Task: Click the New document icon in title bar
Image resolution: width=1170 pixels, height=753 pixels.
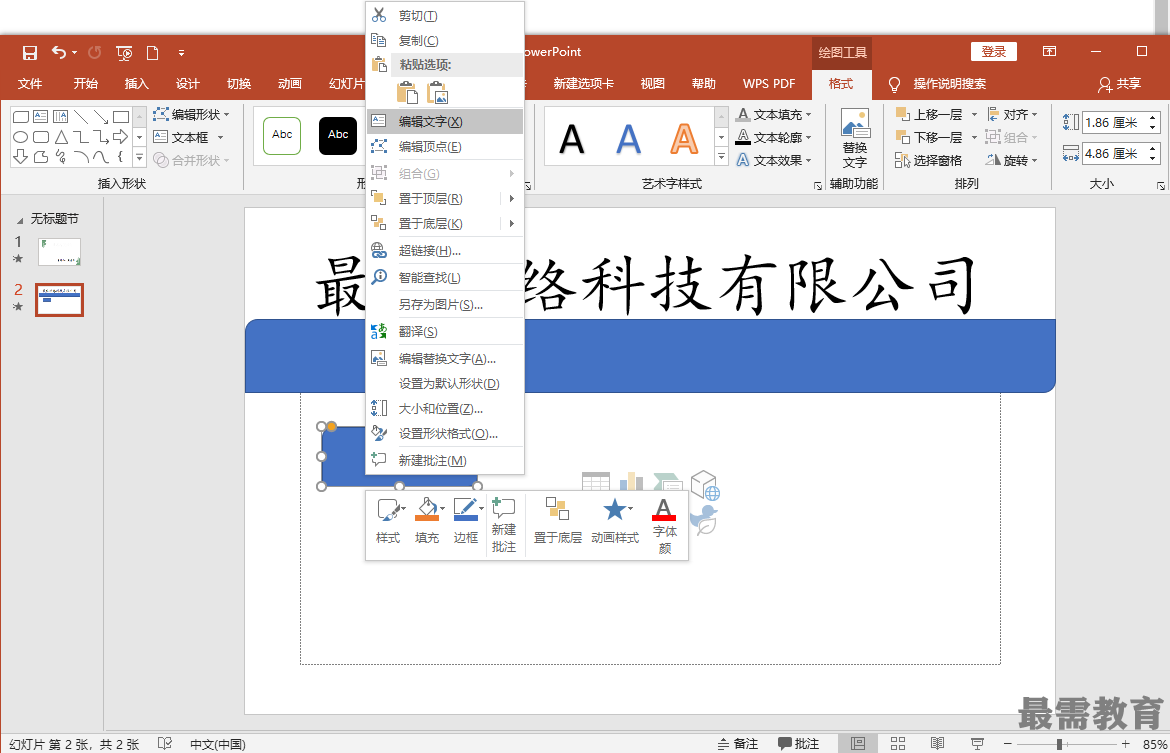Action: pyautogui.click(x=153, y=53)
